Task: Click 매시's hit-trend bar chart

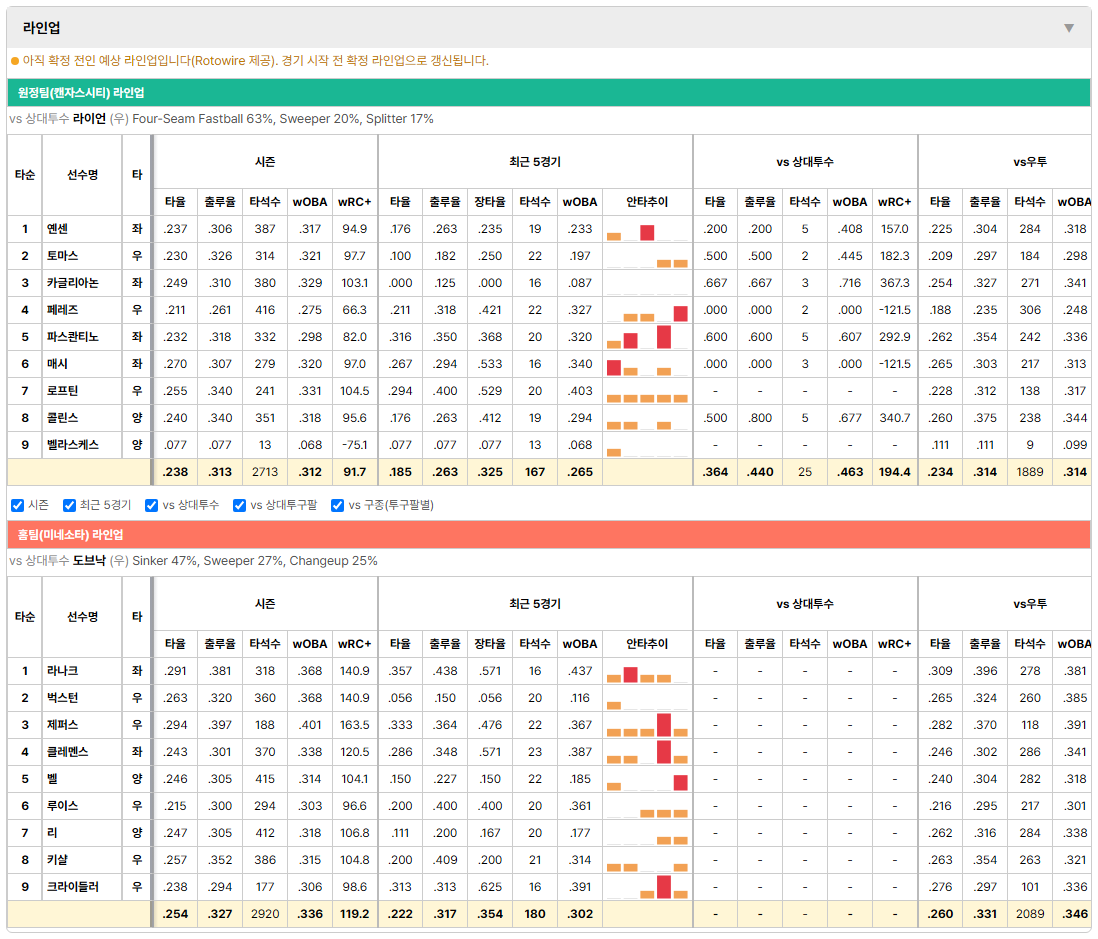Action: pos(647,364)
